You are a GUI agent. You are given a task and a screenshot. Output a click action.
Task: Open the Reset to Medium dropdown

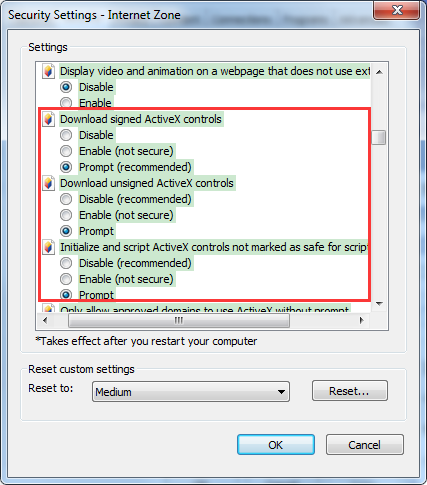coord(191,392)
